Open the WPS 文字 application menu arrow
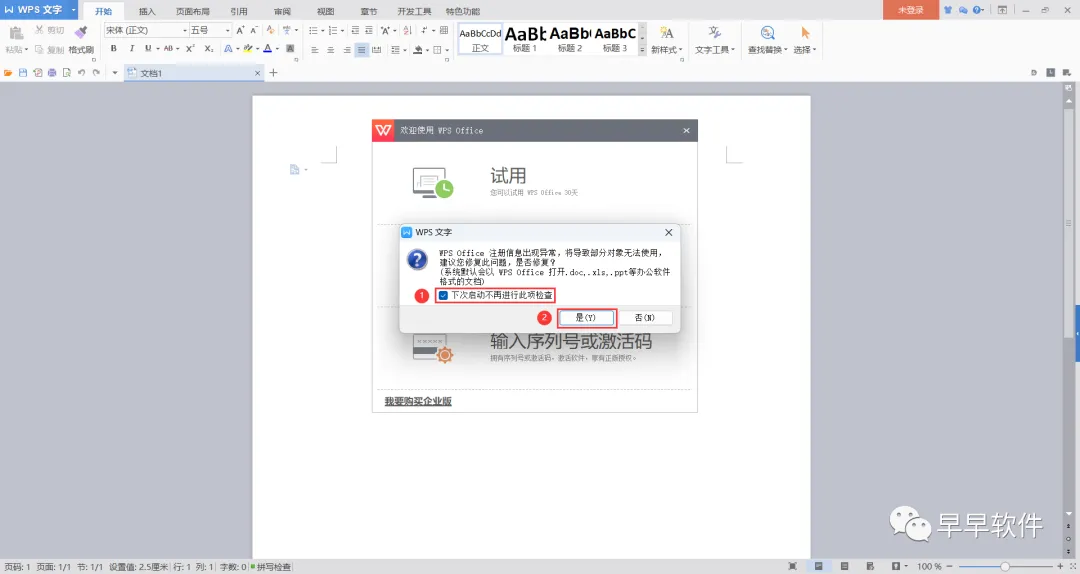 (x=73, y=10)
